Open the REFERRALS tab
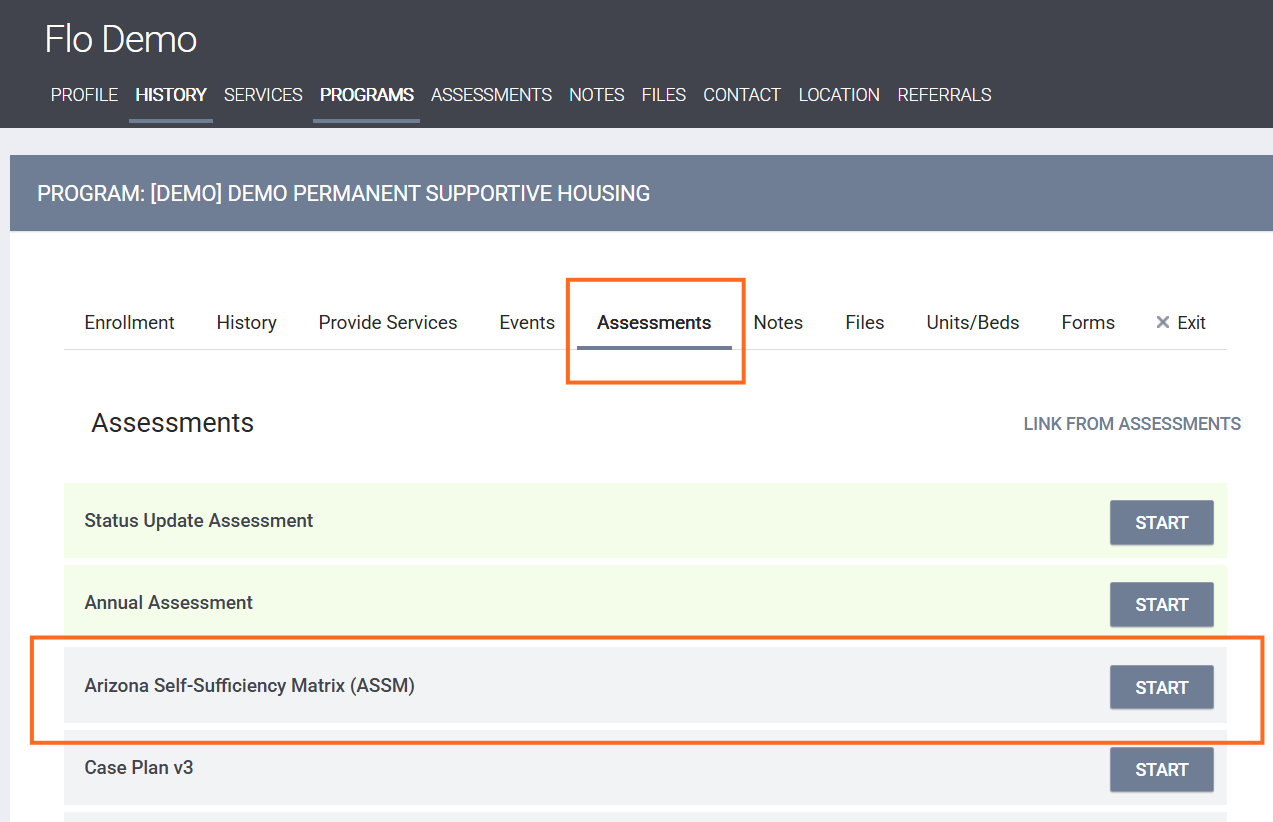This screenshot has width=1273, height=822. 944,95
